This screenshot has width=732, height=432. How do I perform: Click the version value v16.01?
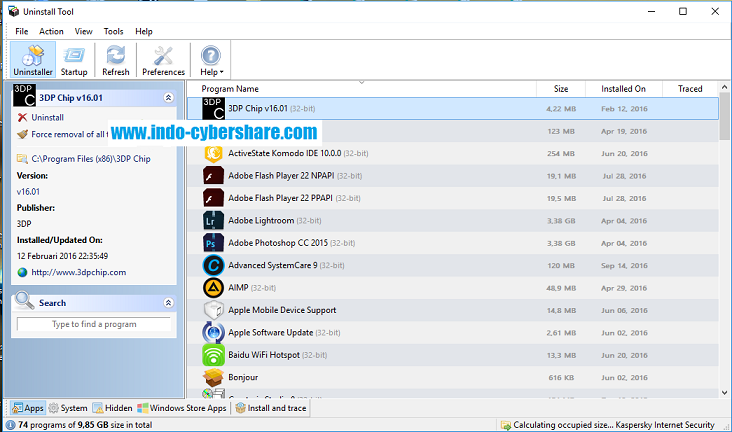coord(28,191)
